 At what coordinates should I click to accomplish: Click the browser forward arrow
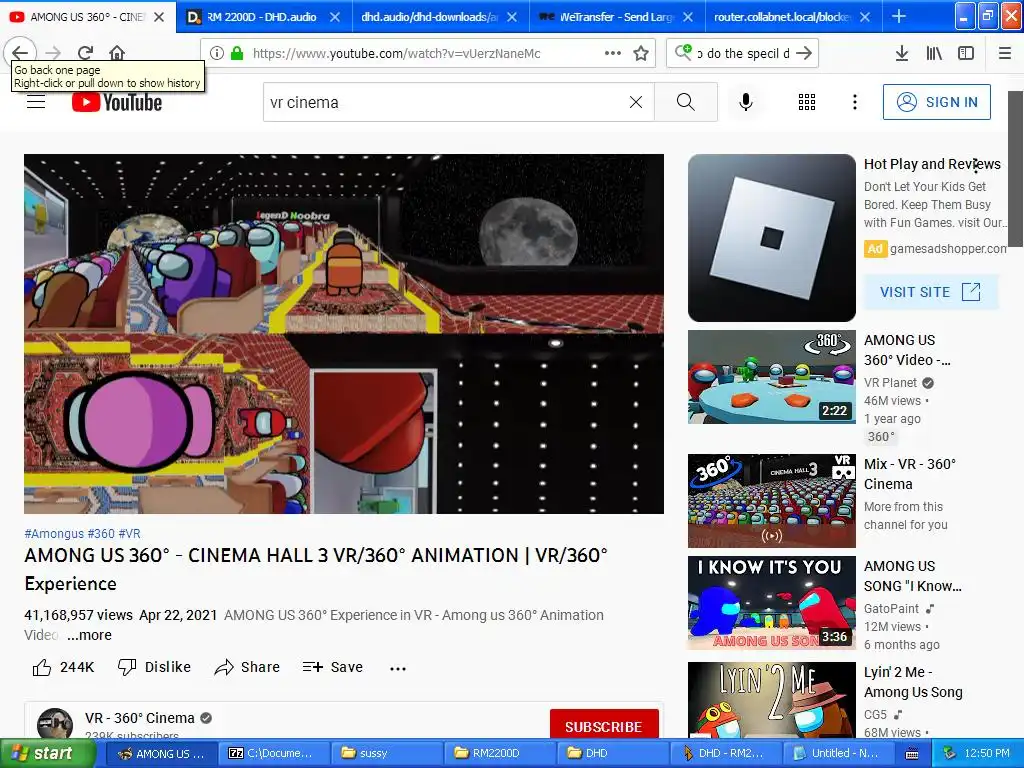coord(54,53)
